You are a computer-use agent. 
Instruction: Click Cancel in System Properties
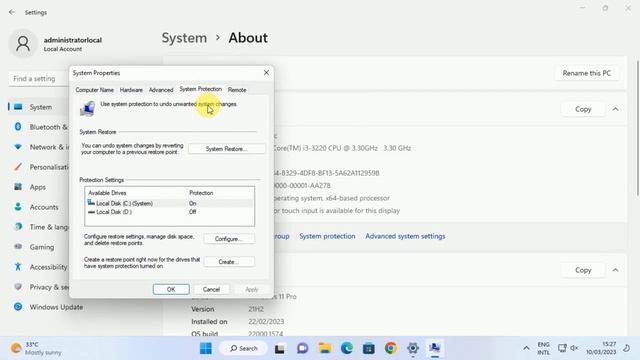pos(211,289)
